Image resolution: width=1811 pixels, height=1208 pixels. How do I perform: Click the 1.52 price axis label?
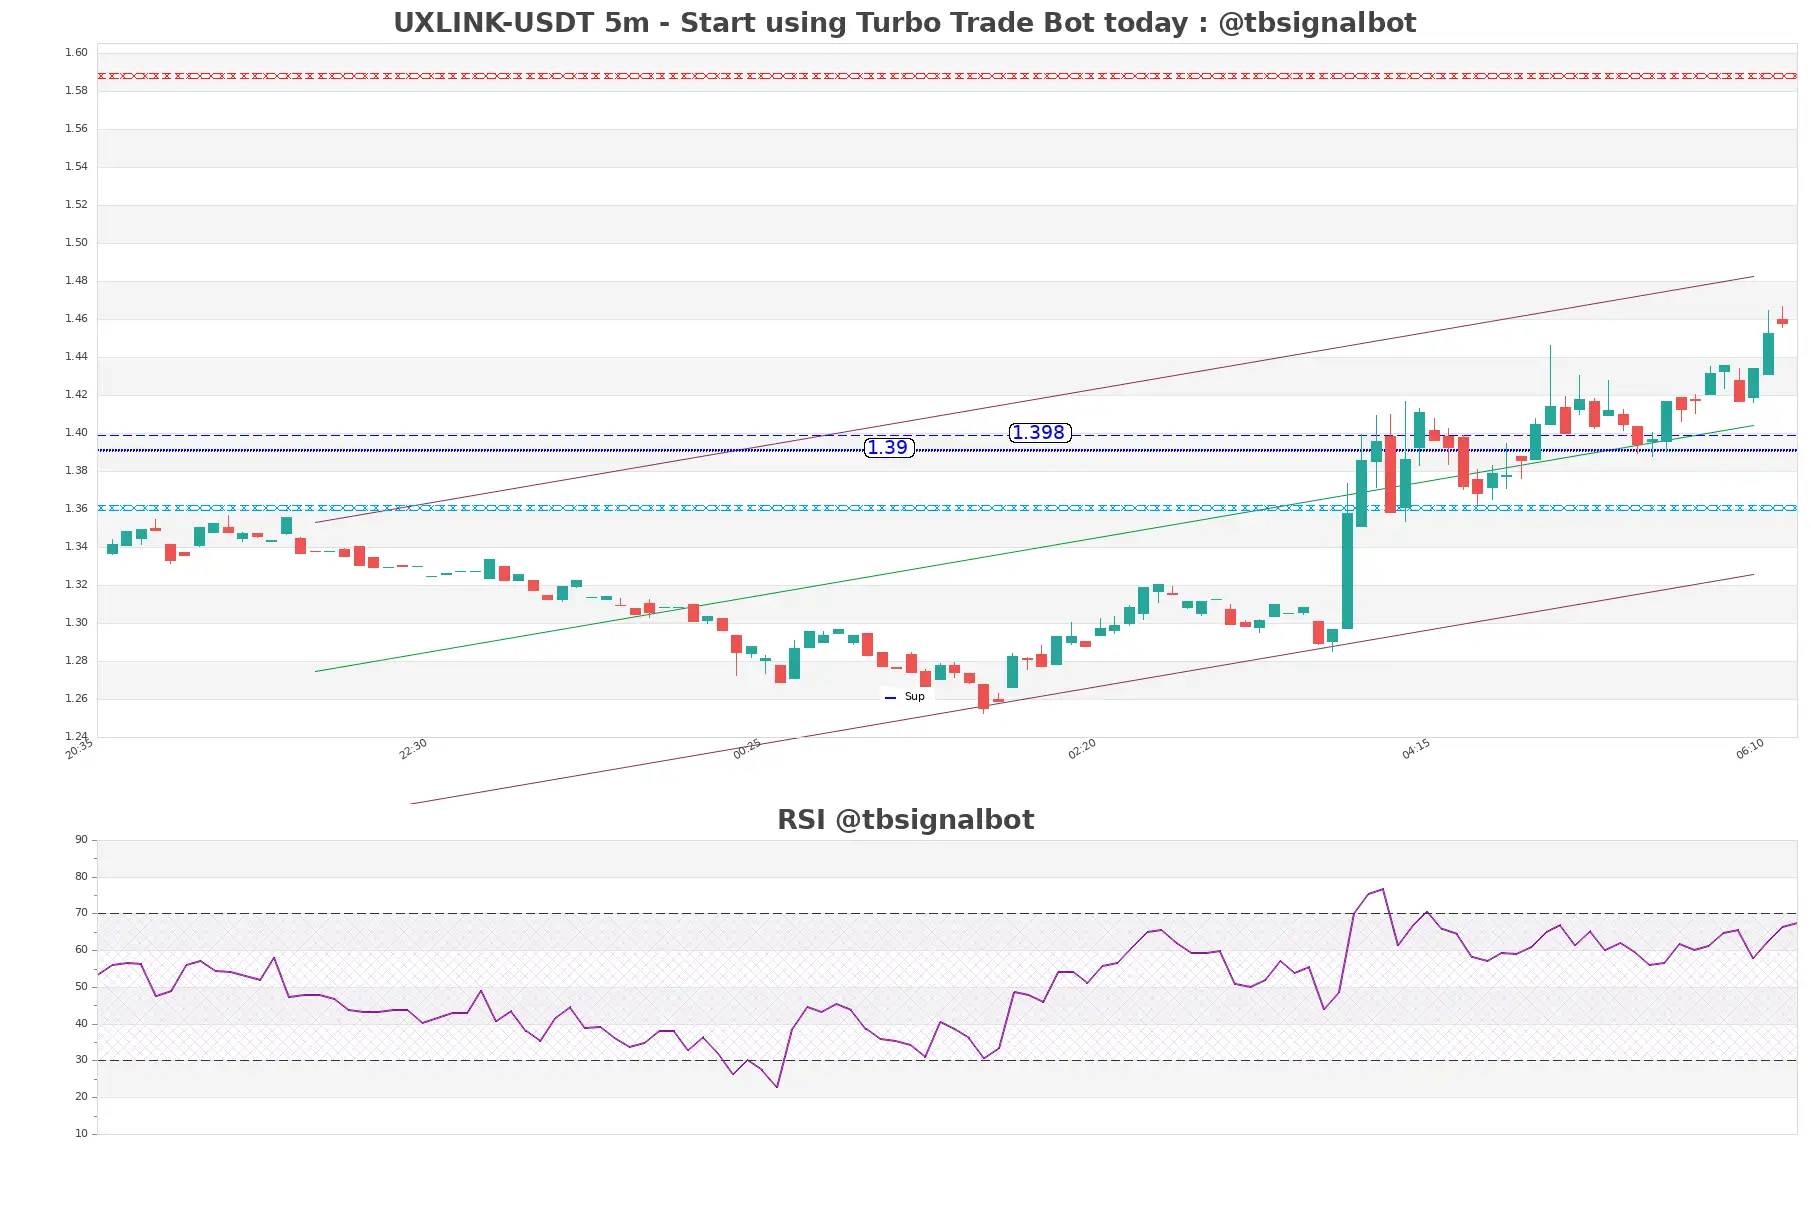coord(76,204)
